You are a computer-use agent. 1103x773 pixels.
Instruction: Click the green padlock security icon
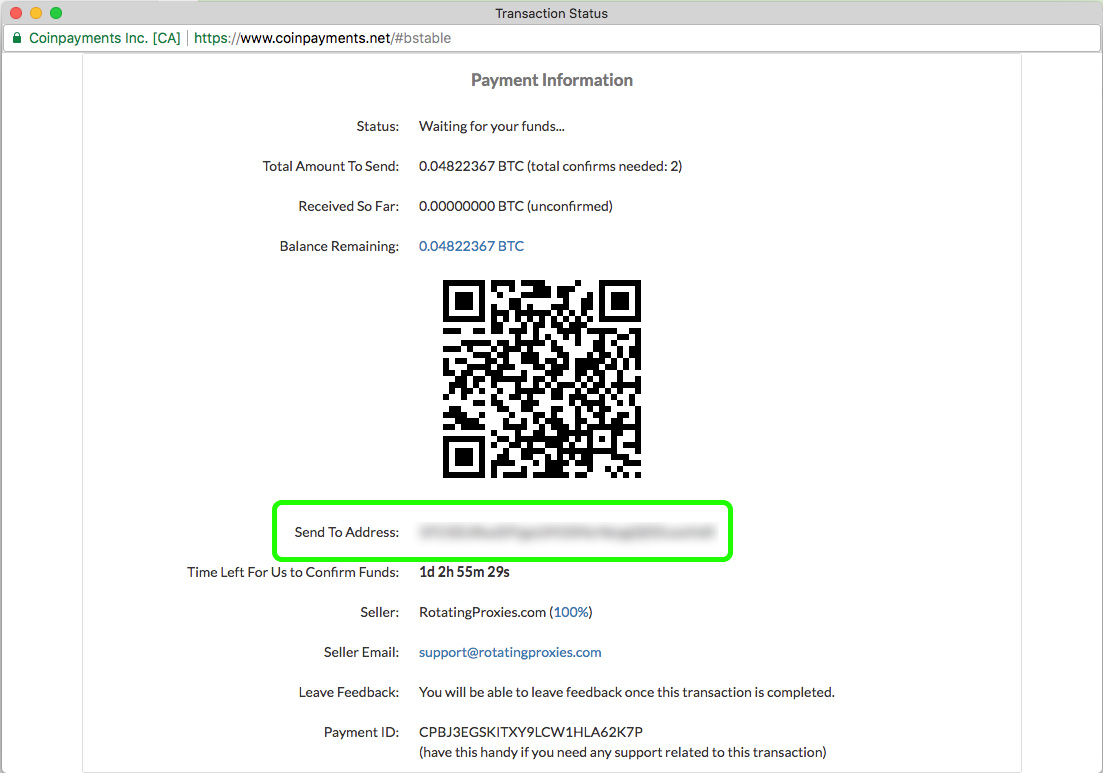click(17, 38)
